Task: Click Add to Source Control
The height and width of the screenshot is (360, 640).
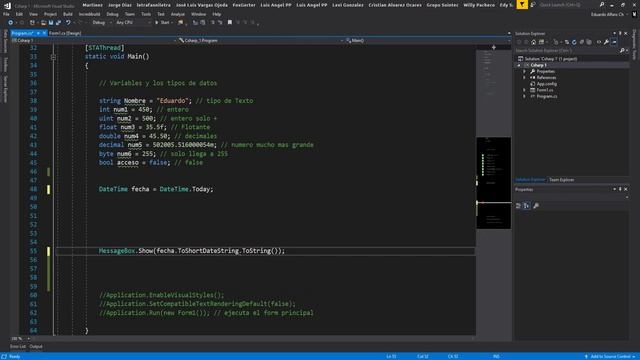Action: [610, 356]
